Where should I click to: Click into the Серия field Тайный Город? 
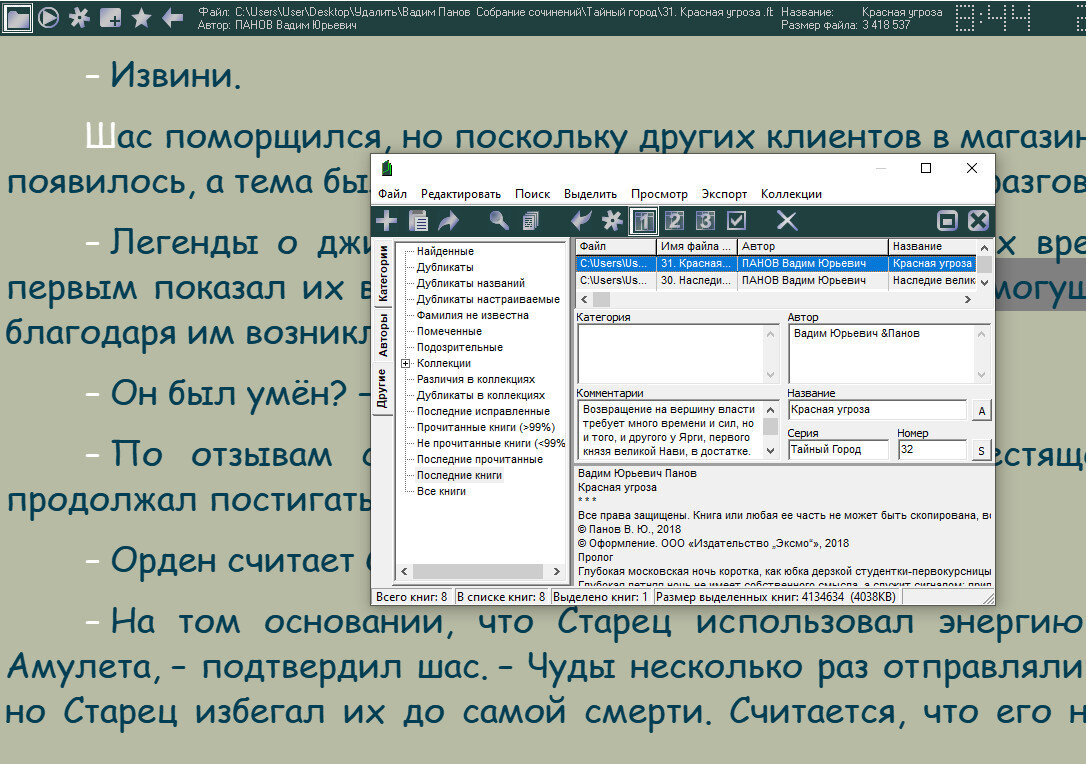pyautogui.click(x=838, y=450)
